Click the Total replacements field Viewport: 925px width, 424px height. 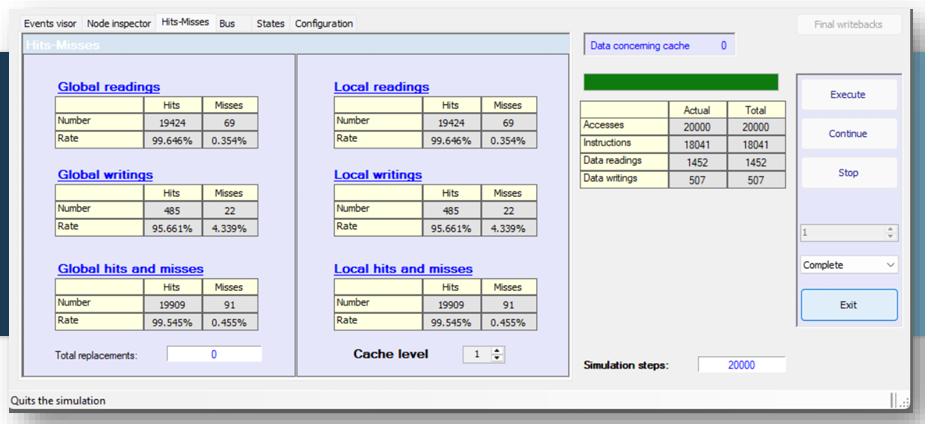(x=214, y=354)
